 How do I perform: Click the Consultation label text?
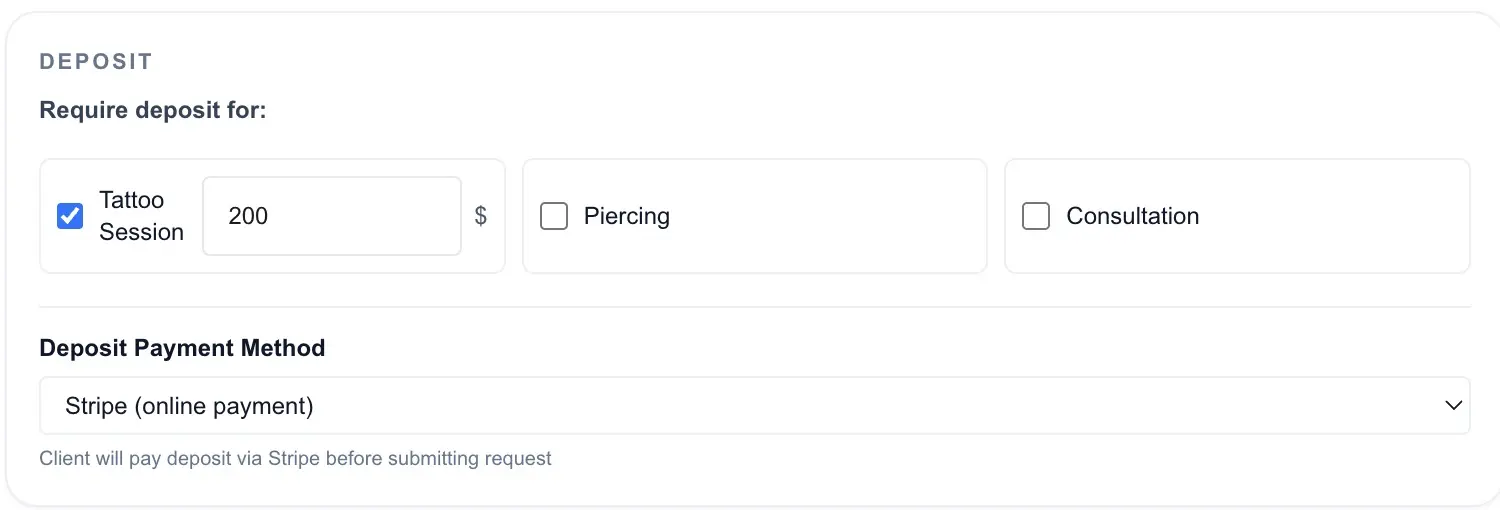click(x=1133, y=216)
